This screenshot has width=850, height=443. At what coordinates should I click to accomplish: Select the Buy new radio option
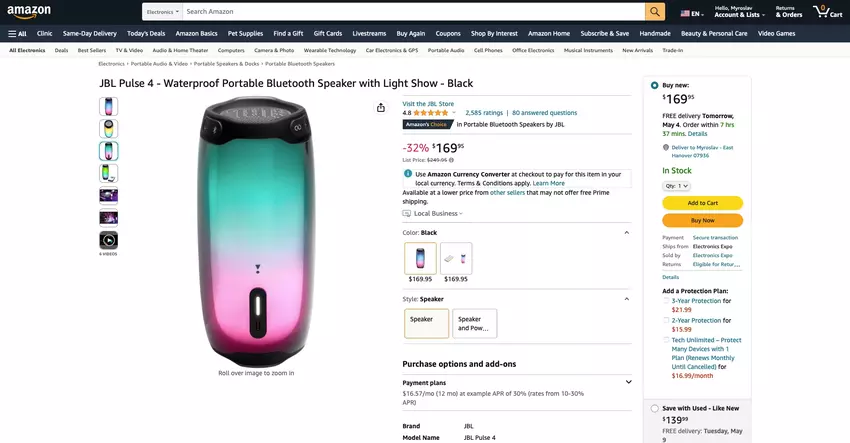coord(655,85)
